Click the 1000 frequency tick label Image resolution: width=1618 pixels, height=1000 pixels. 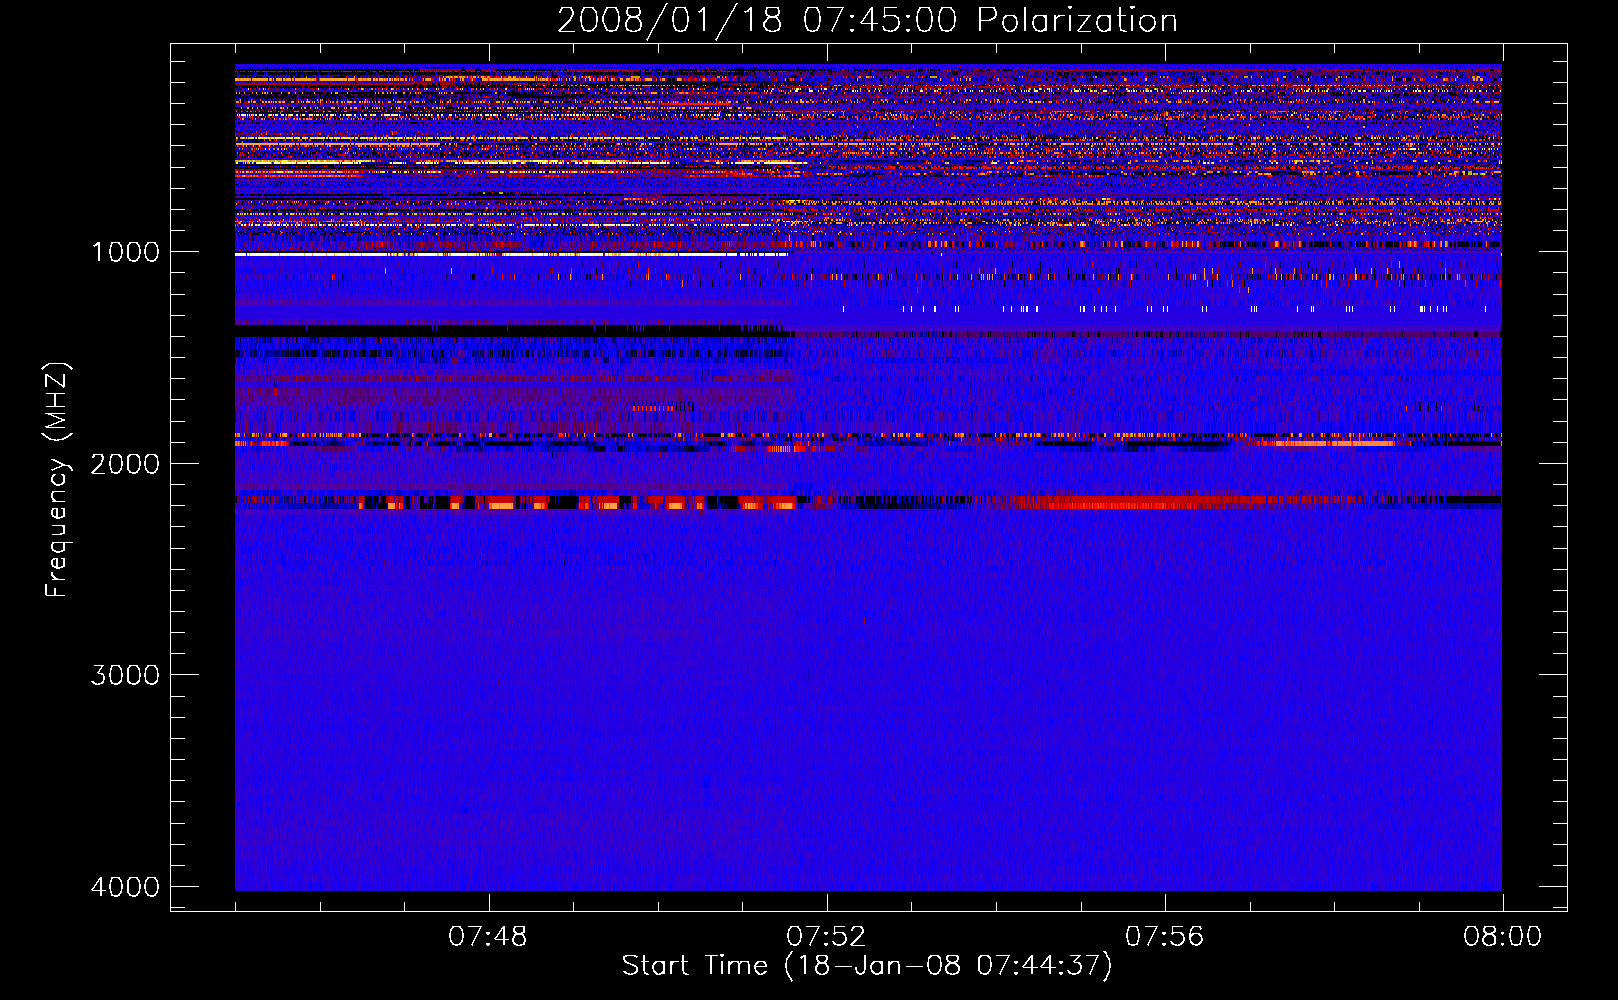pos(125,252)
